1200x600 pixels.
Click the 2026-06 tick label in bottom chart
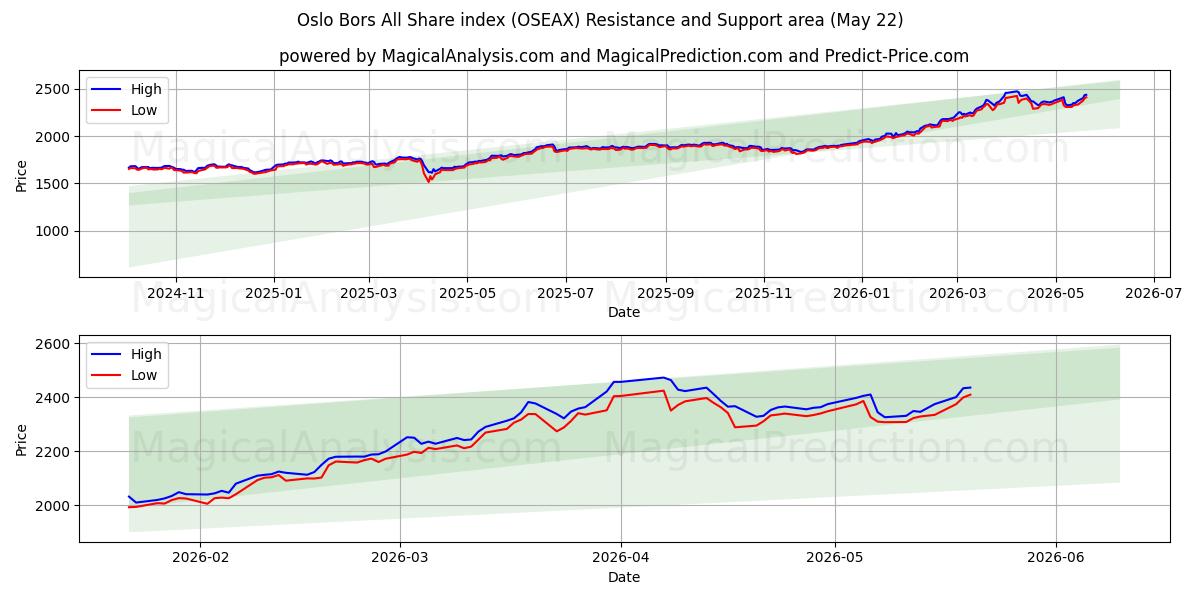tap(1056, 558)
